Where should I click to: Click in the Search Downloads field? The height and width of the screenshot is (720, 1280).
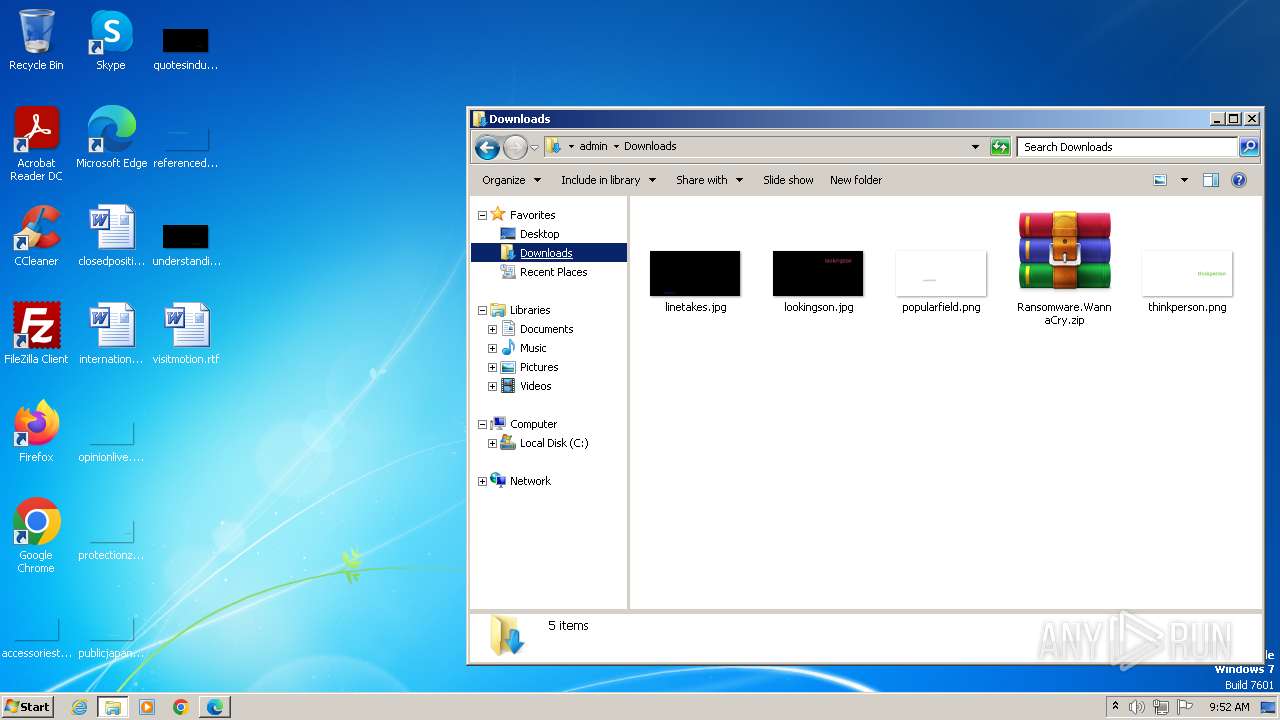point(1127,147)
